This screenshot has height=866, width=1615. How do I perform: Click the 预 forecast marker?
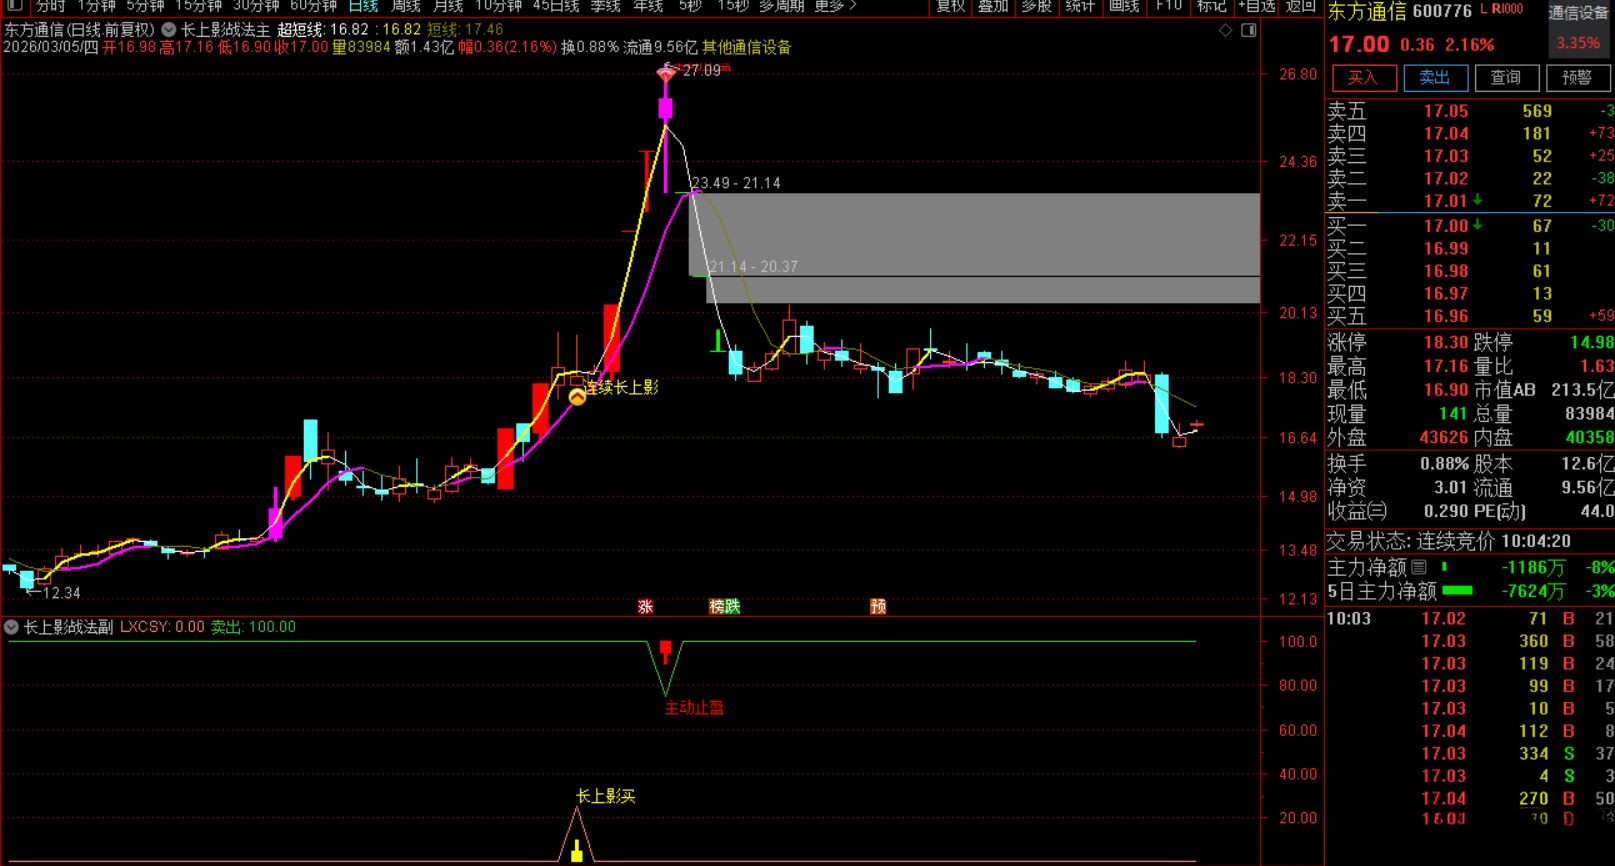(878, 606)
